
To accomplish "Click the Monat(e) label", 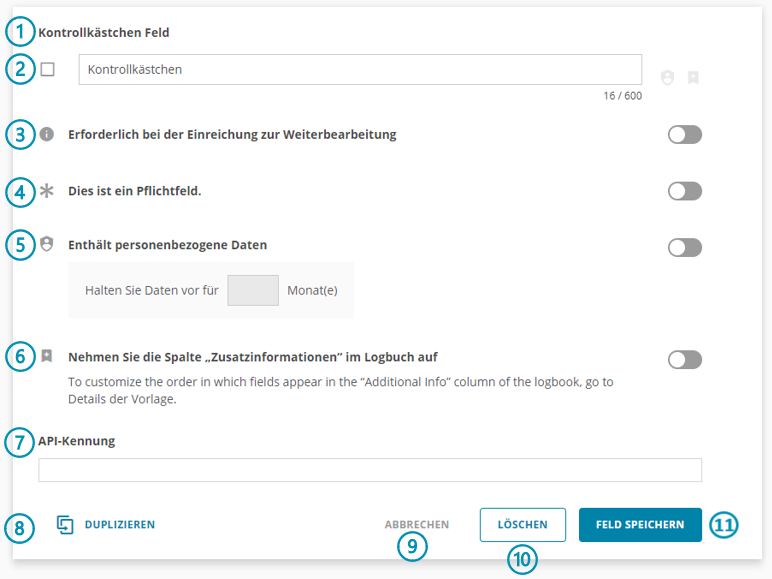I will (312, 290).
